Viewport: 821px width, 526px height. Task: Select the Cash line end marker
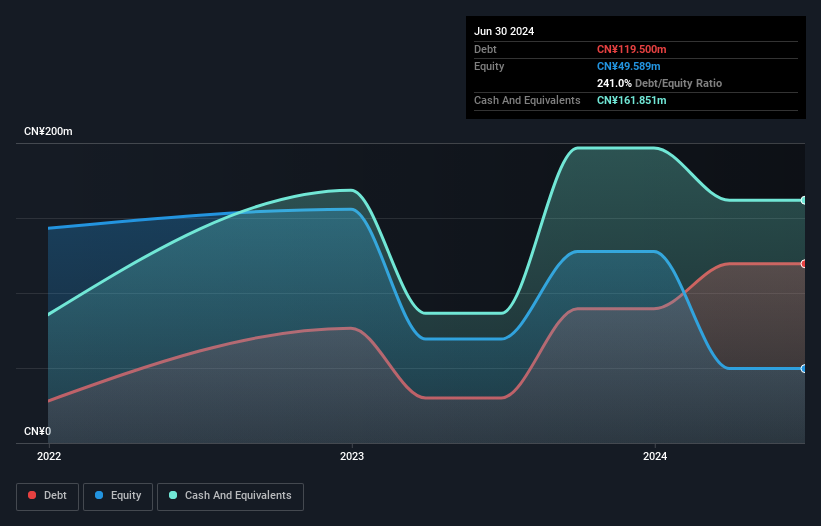click(x=804, y=200)
